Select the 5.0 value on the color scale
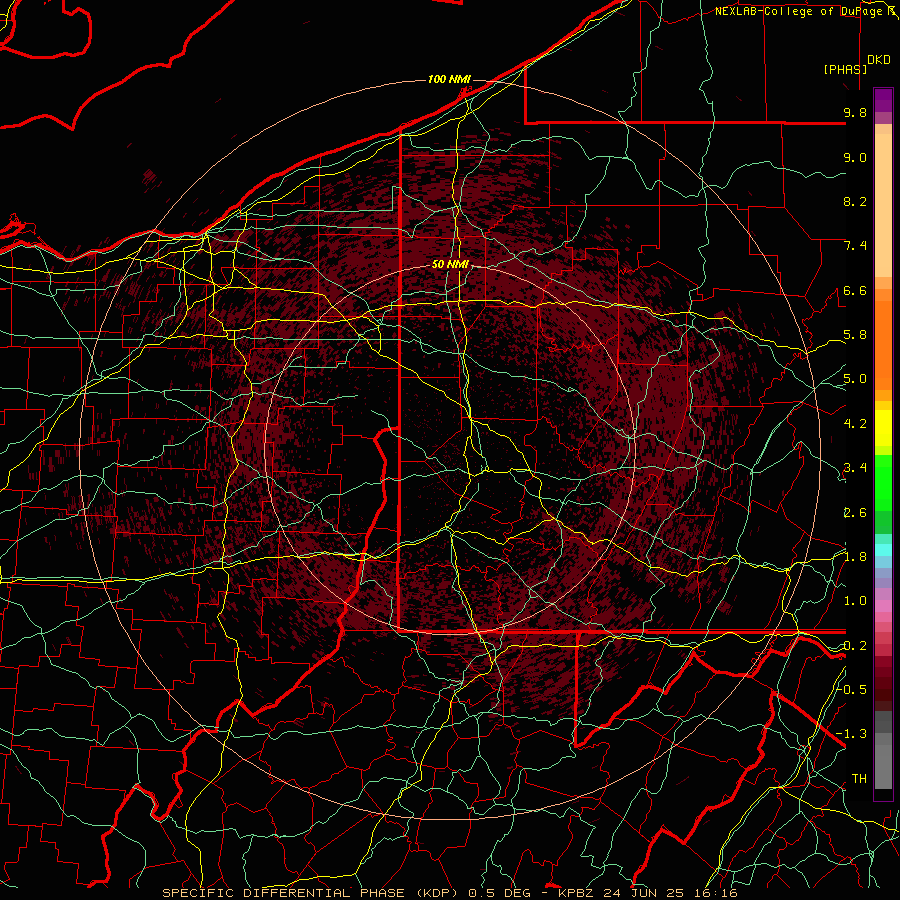 click(x=855, y=379)
